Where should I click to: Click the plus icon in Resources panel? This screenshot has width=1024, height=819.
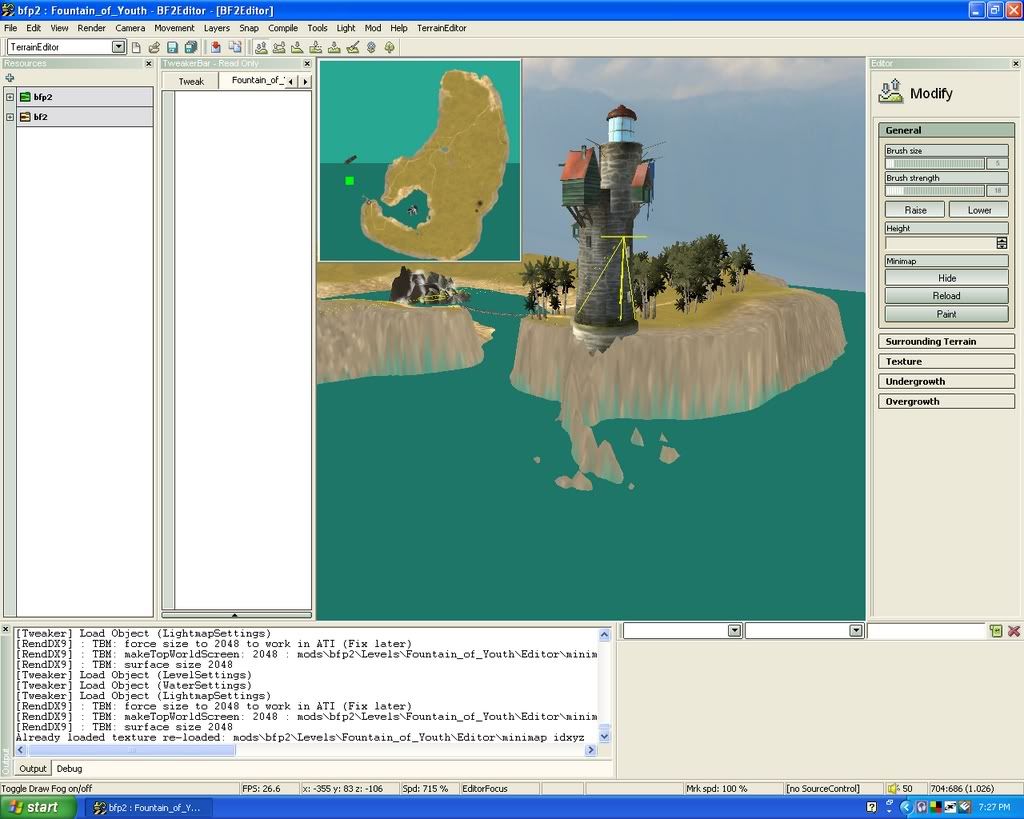click(10, 77)
